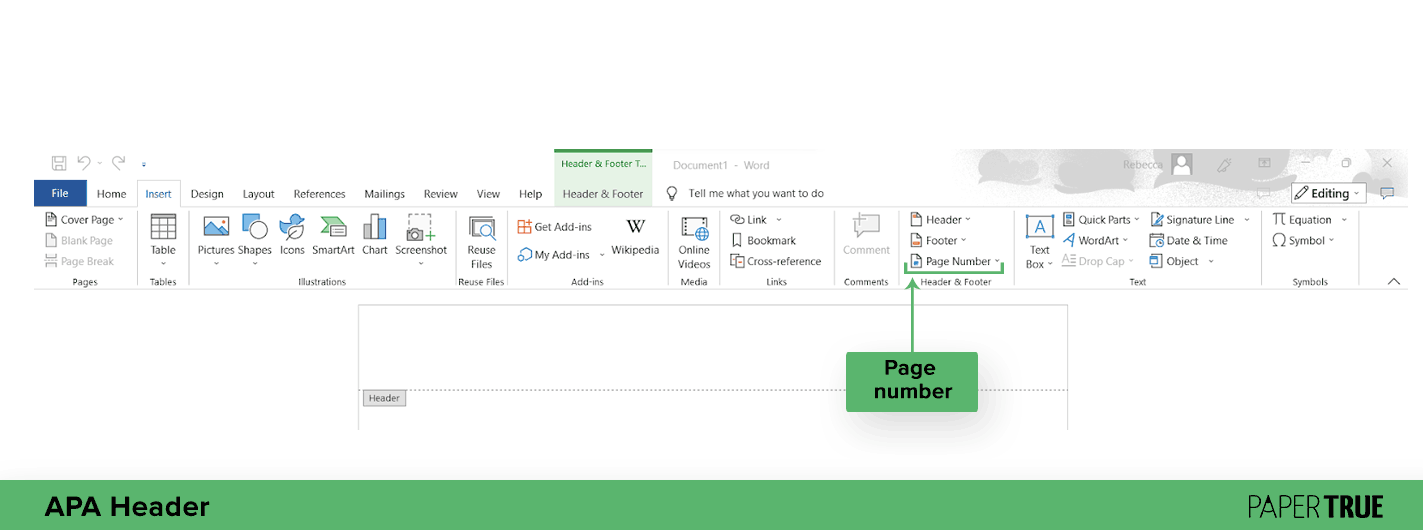
Task: Click the Save icon in the quick access toolbar
Action: 59,163
